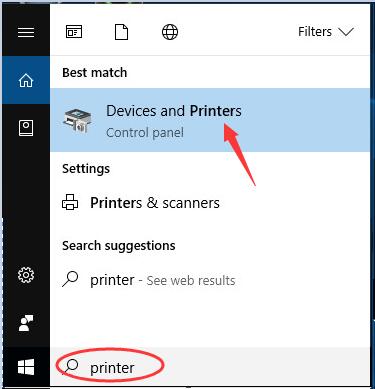Open the Cortana Notebook sidebar icon
375x389 pixels.
pyautogui.click(x=26, y=128)
